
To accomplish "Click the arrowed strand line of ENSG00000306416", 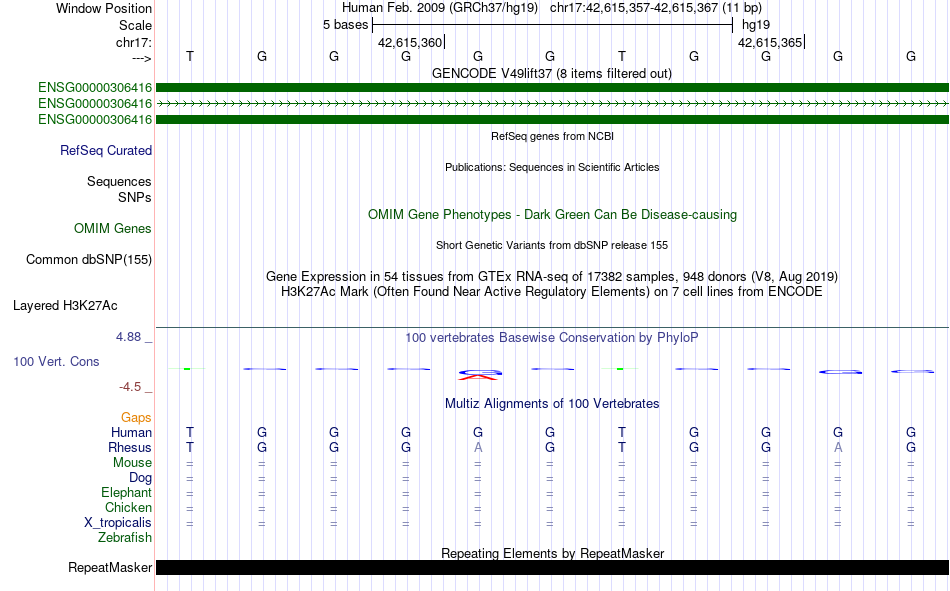I will [552, 104].
